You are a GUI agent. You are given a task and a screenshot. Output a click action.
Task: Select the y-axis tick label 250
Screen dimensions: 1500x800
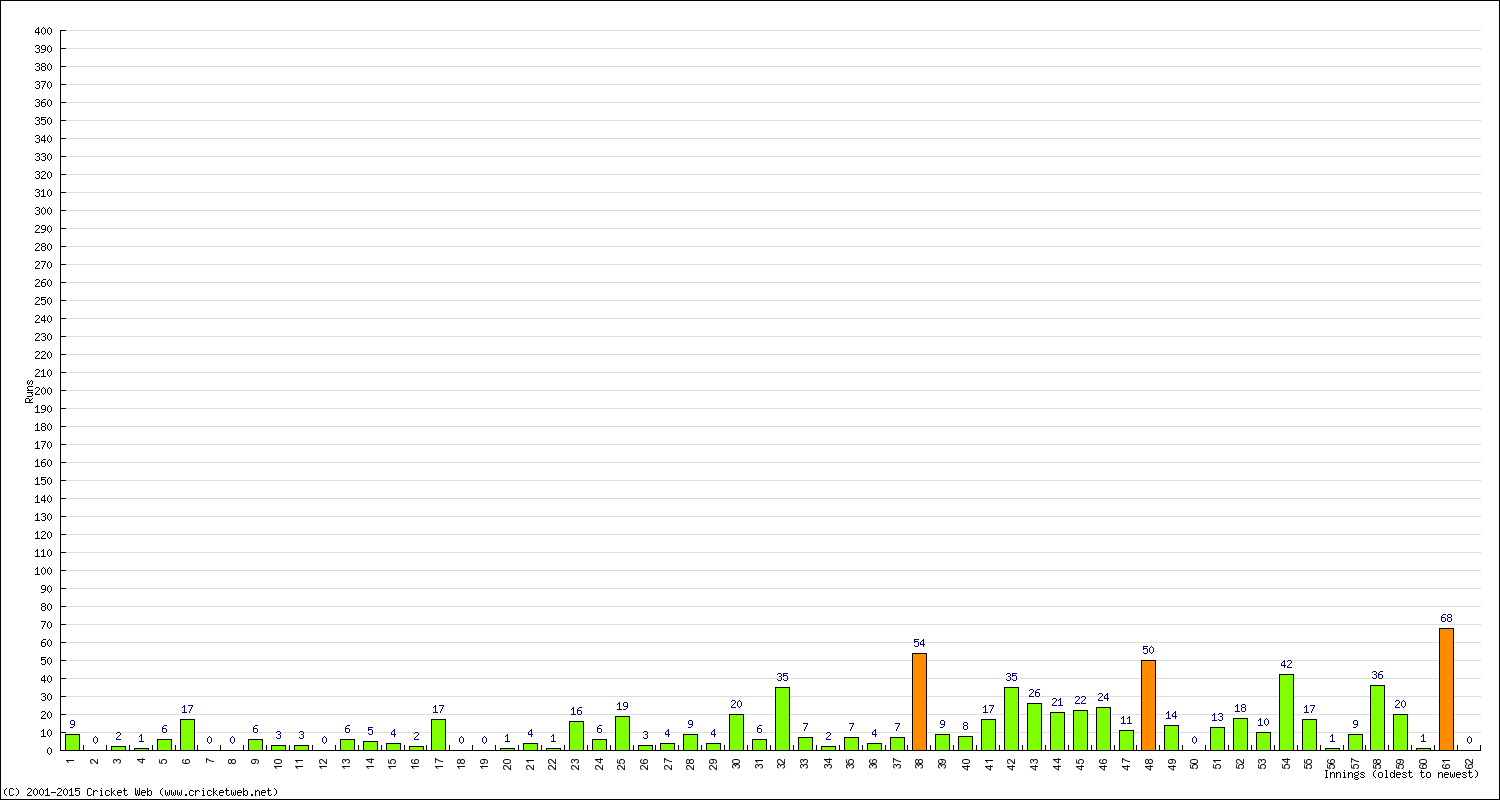pyautogui.click(x=43, y=301)
